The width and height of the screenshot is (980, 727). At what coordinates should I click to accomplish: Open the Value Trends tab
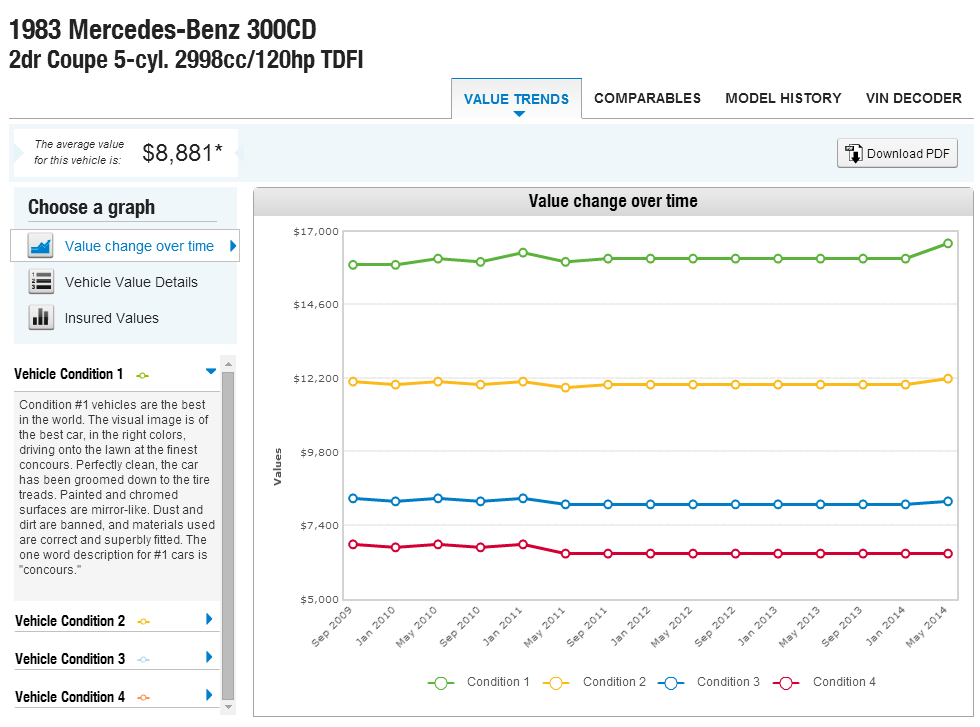point(516,99)
